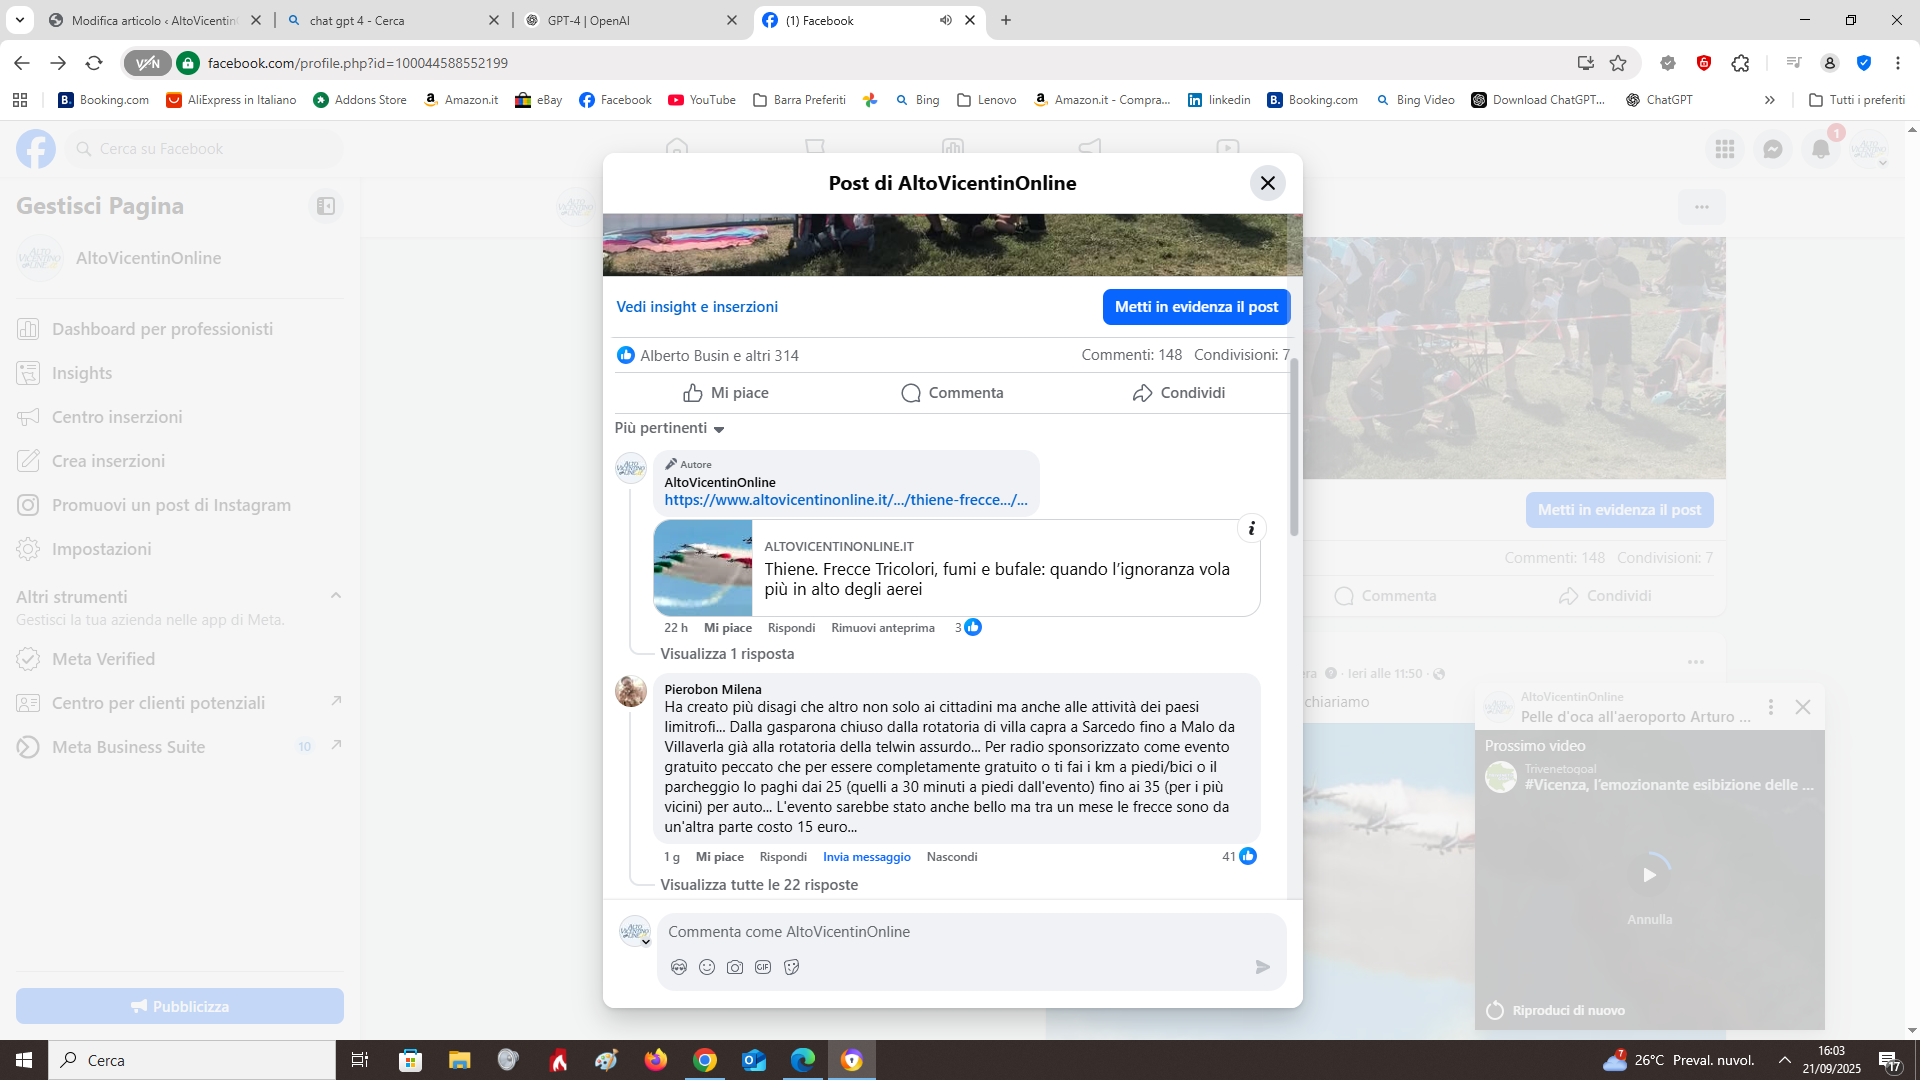Switch to the GPT-4 | OpenAI tab
The width and height of the screenshot is (1920, 1080).
[631, 20]
